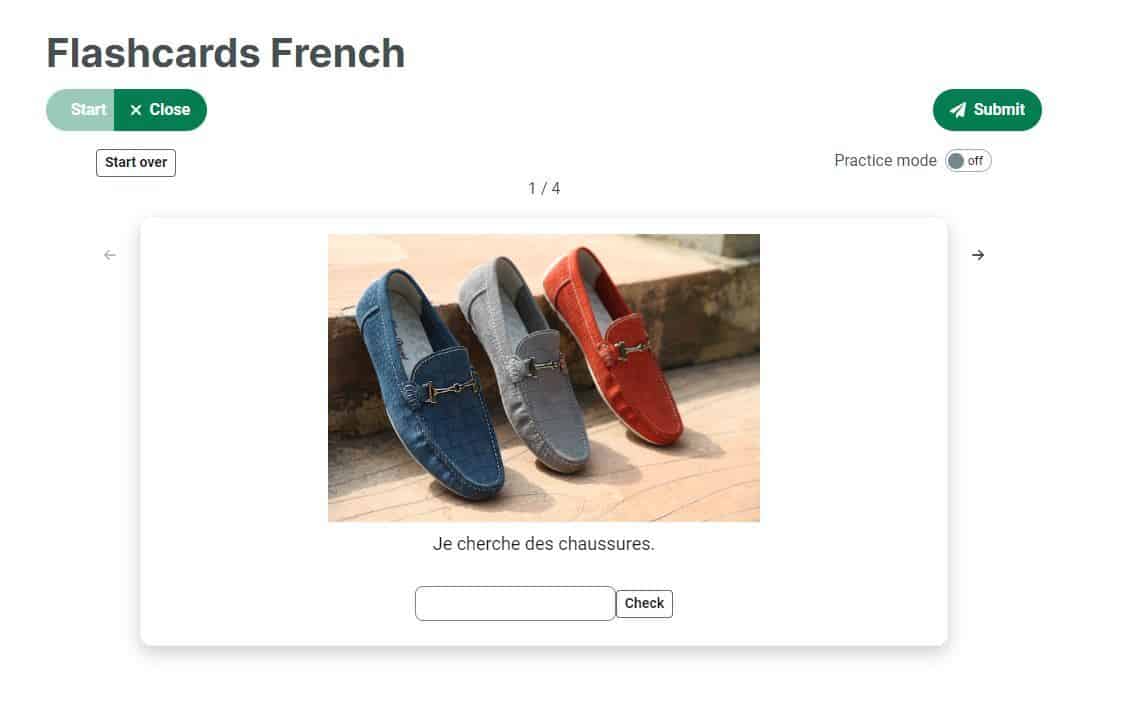Click the X icon in the Close button
This screenshot has height=716, width=1121.
click(x=136, y=110)
